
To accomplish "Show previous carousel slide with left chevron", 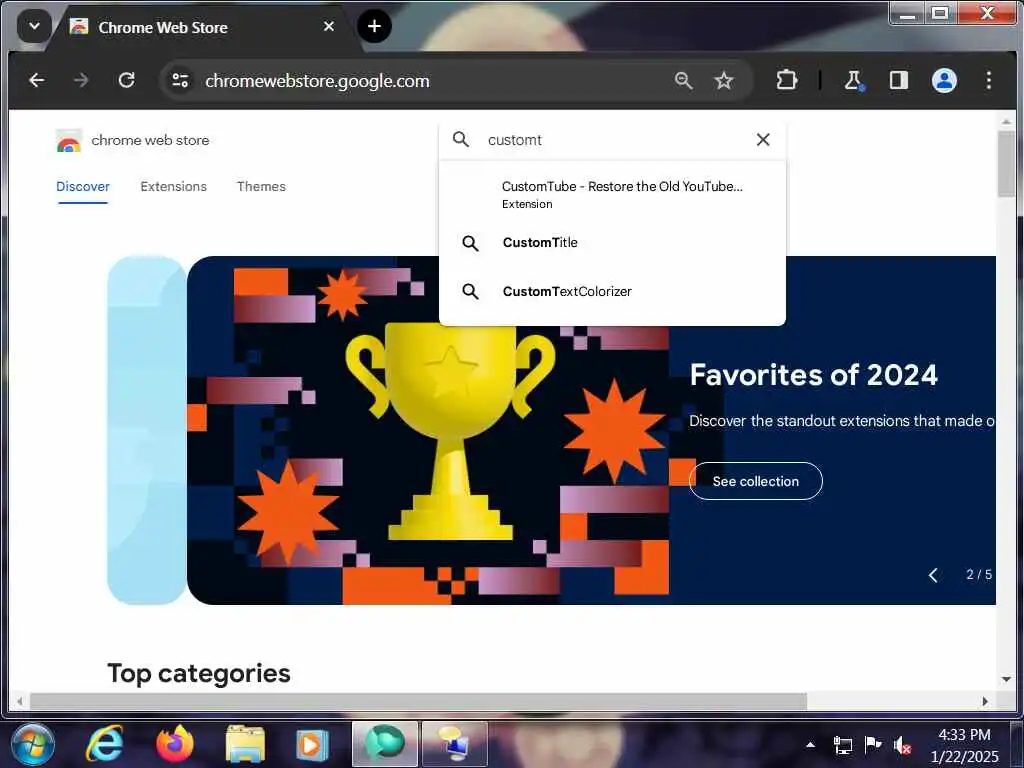I will point(933,575).
